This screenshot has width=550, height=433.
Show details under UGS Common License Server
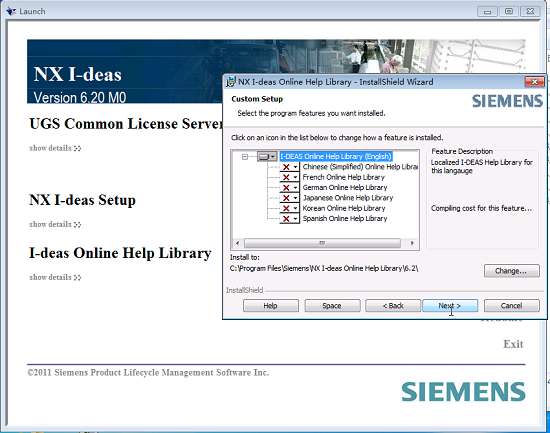(55, 148)
